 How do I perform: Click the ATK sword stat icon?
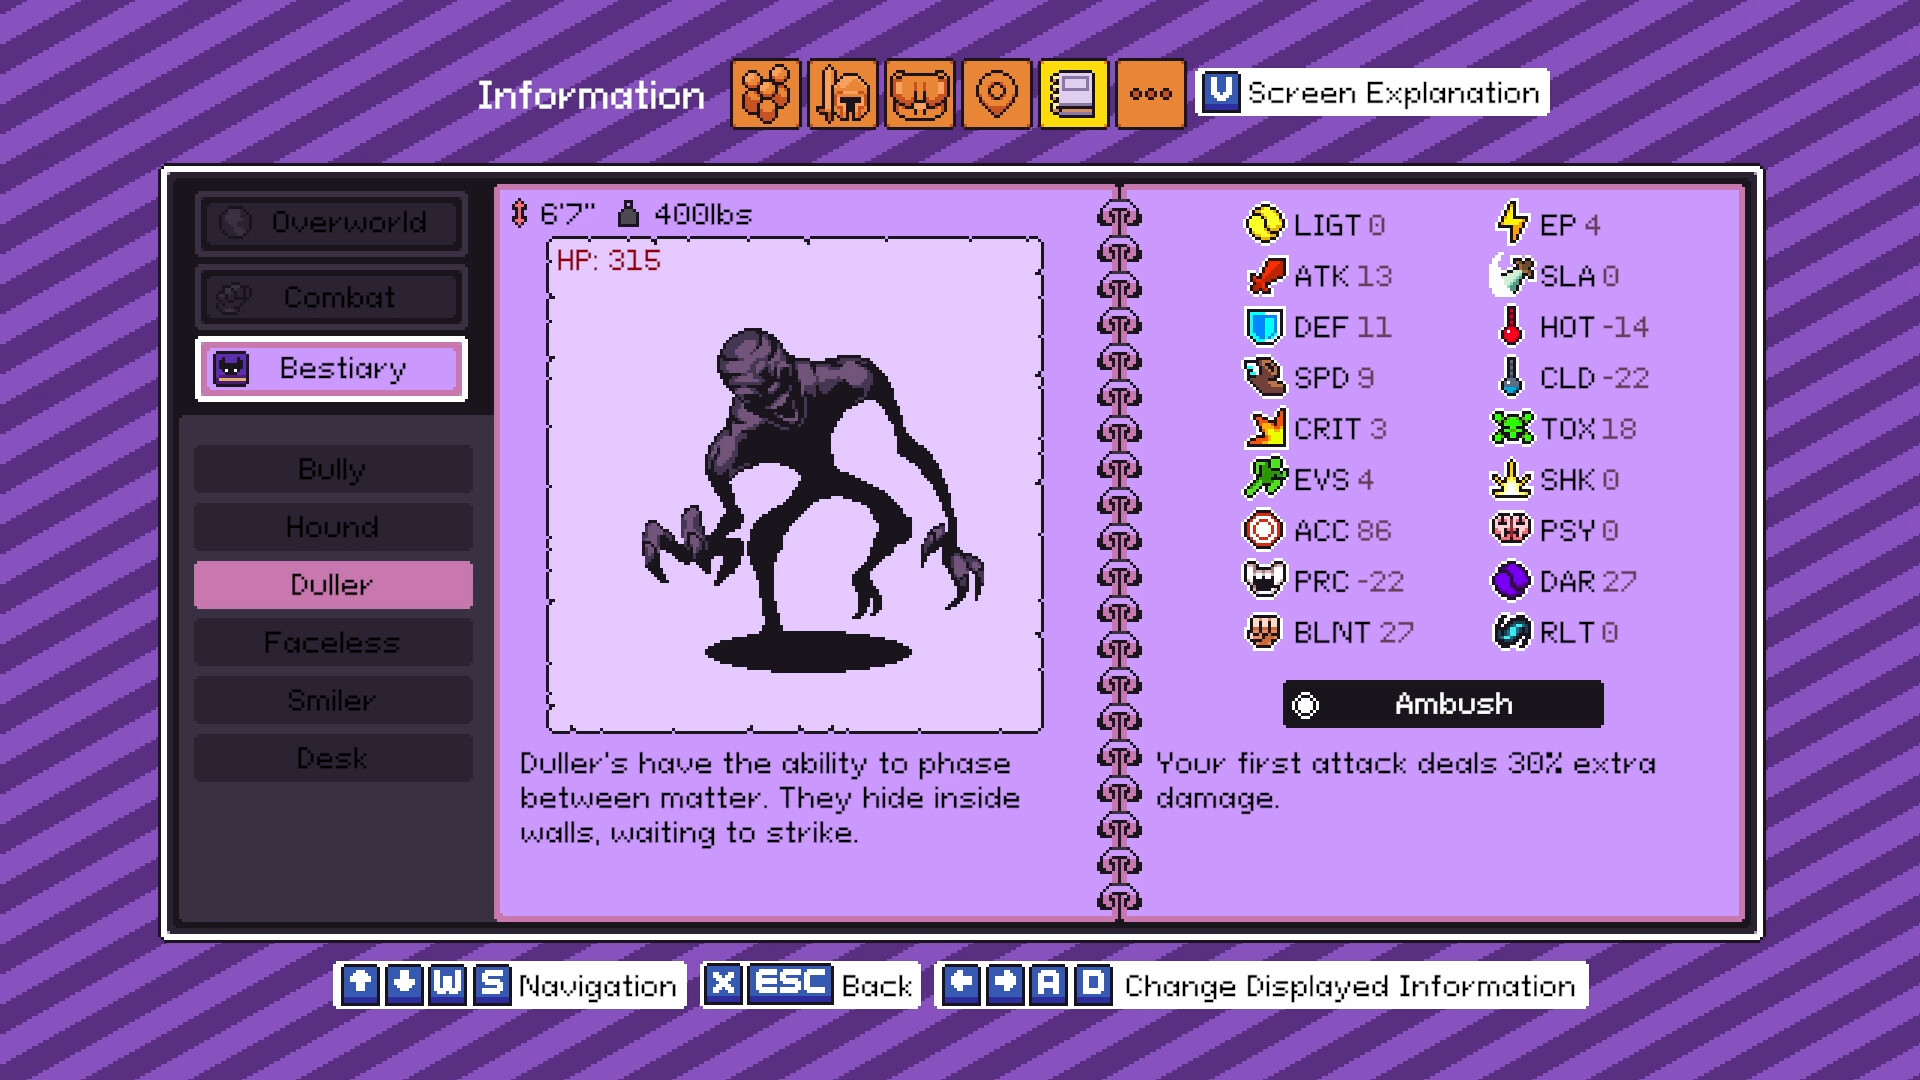[x=1264, y=276]
